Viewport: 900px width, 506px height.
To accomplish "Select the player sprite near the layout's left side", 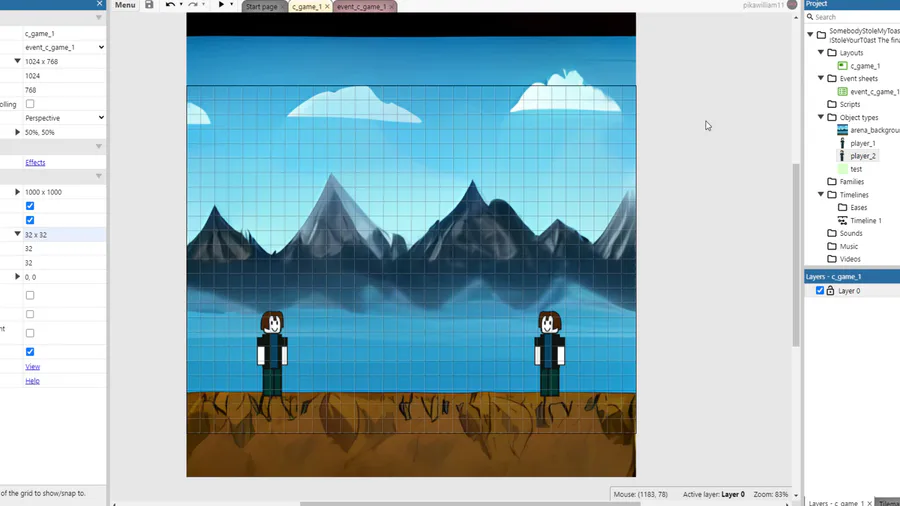I will [272, 354].
